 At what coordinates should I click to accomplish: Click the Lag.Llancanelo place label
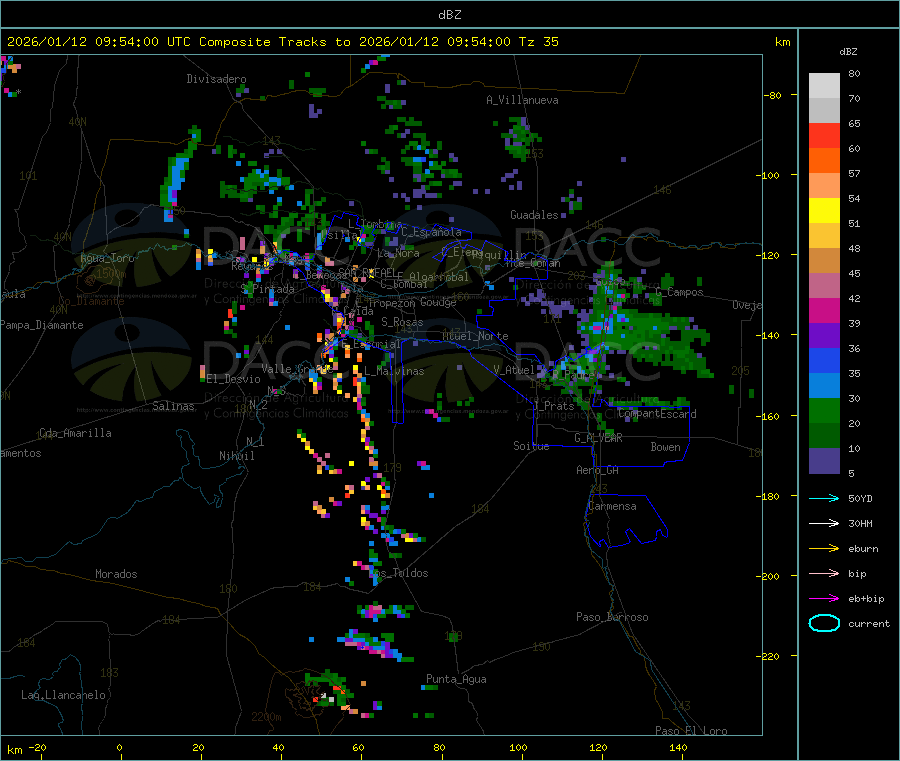[63, 695]
